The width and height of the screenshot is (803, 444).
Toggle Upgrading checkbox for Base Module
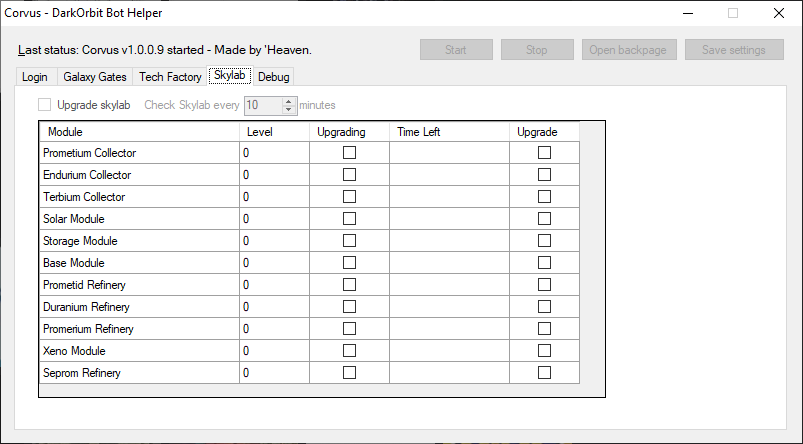tap(349, 263)
